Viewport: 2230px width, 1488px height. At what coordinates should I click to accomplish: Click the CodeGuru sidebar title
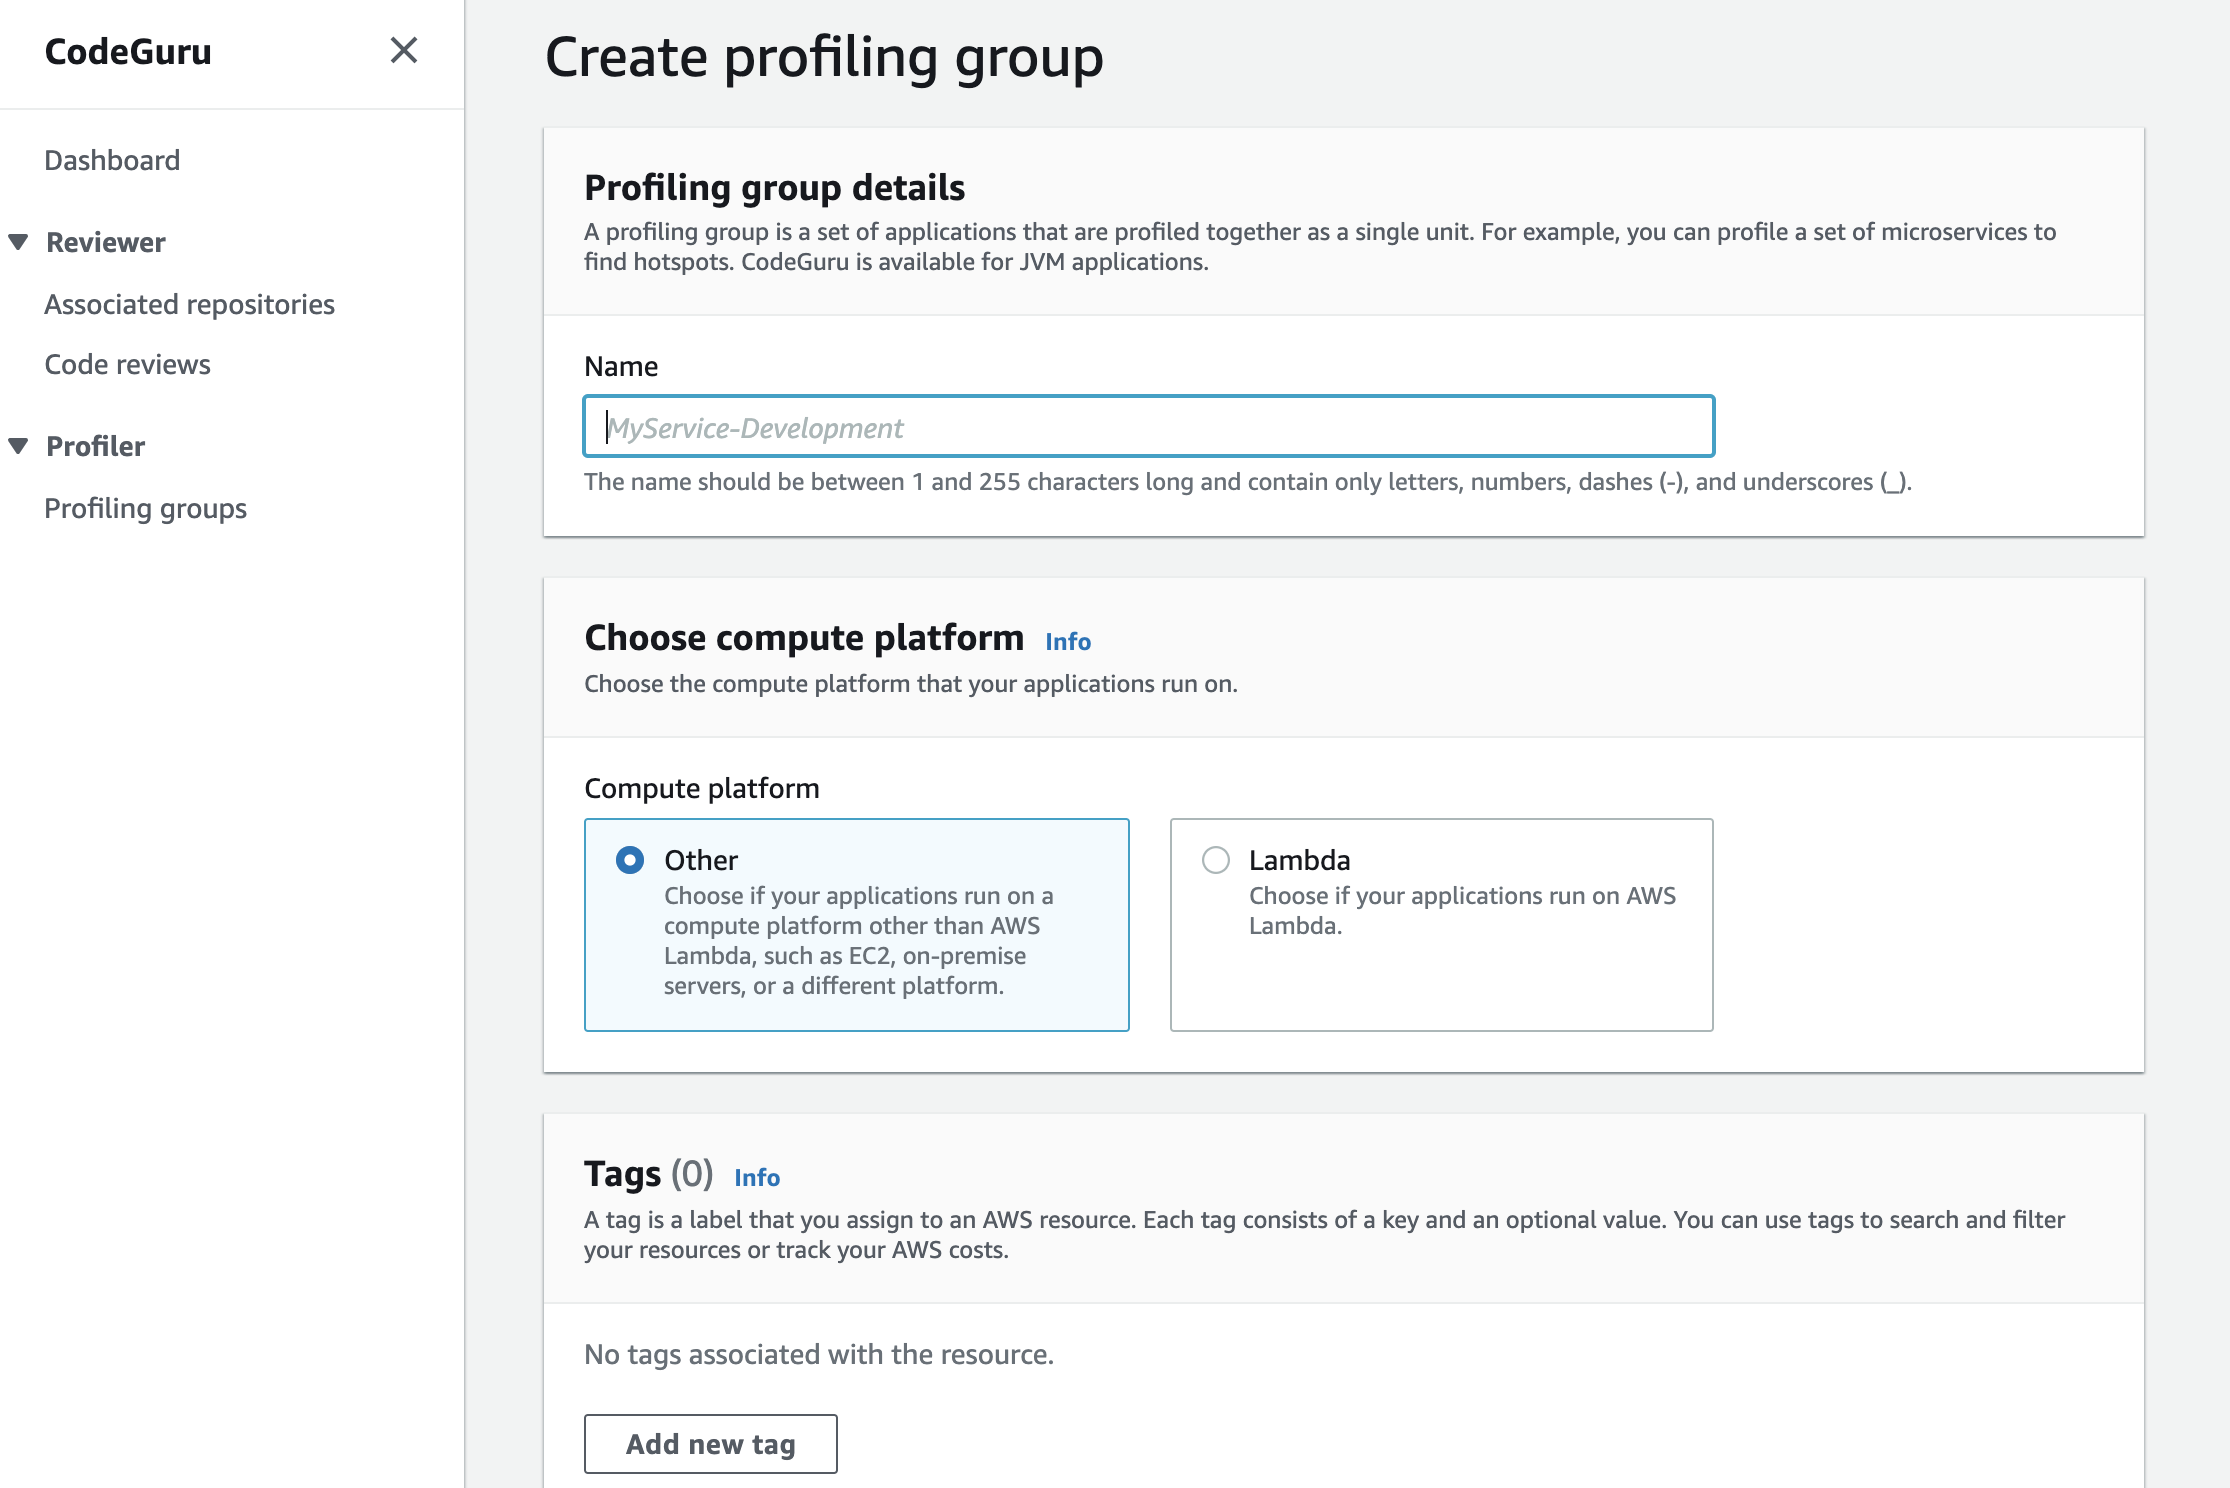[128, 52]
